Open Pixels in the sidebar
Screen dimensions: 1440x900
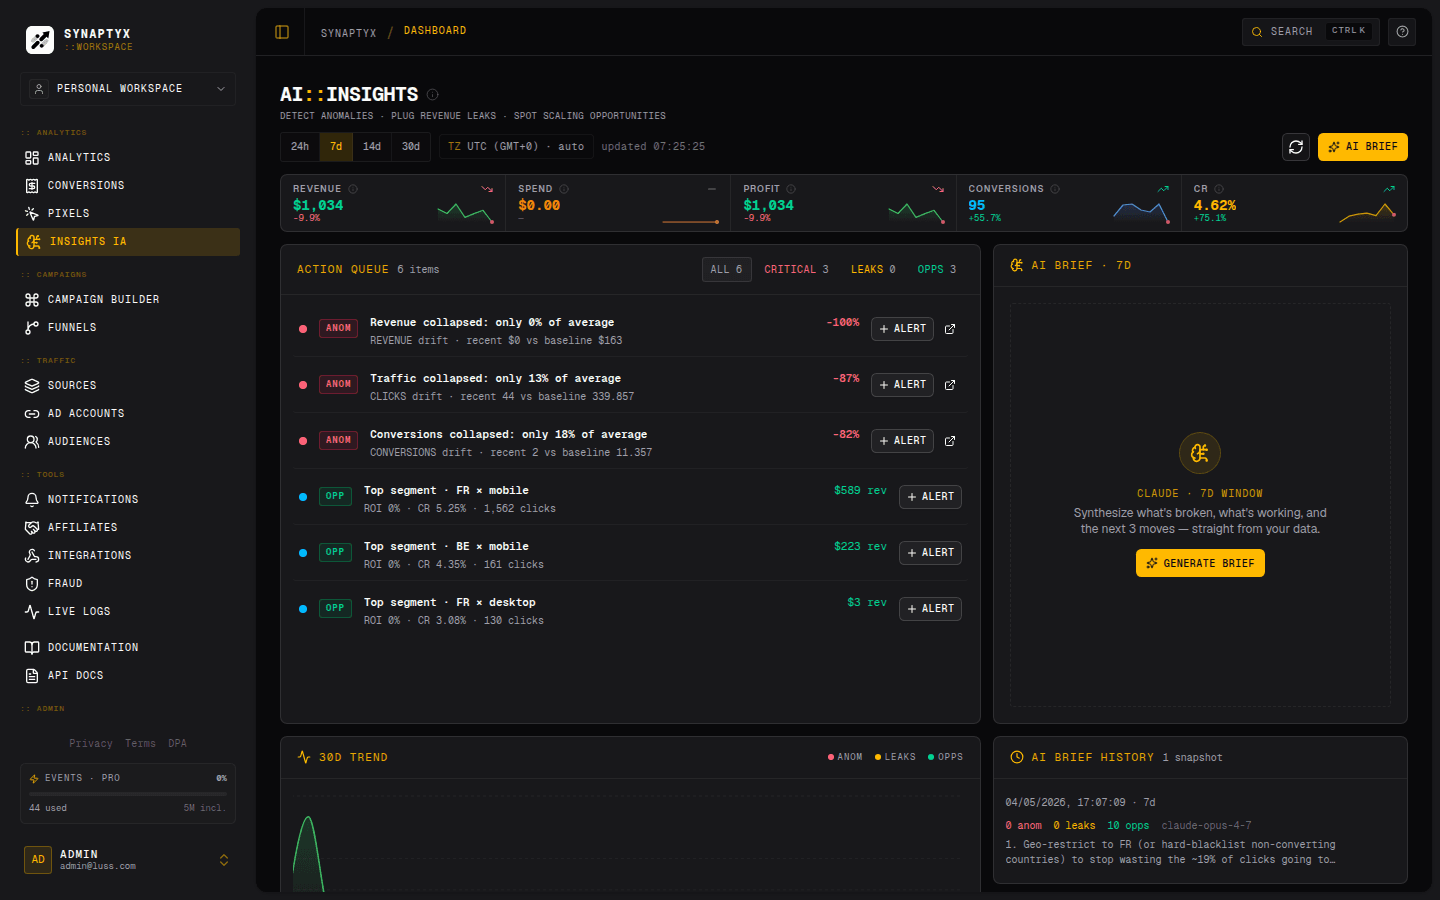pos(128,214)
